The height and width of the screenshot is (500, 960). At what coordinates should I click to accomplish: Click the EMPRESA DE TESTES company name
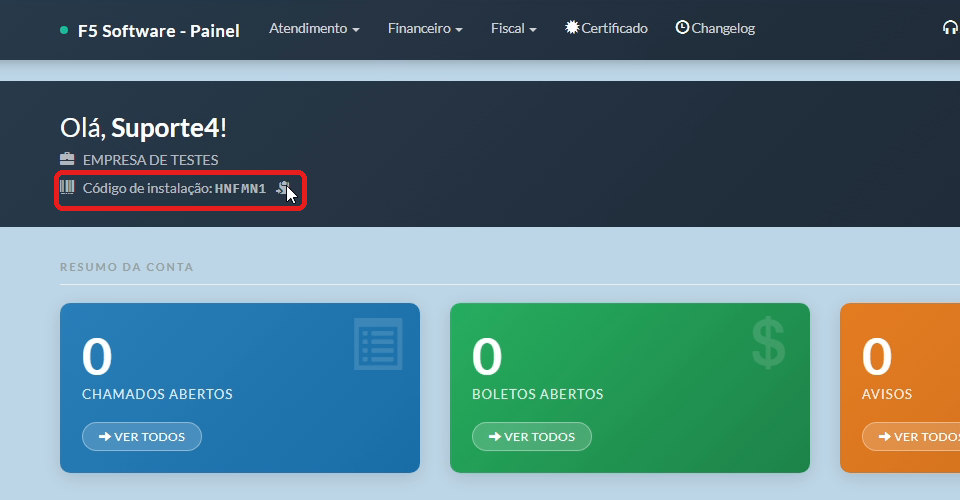pos(151,160)
